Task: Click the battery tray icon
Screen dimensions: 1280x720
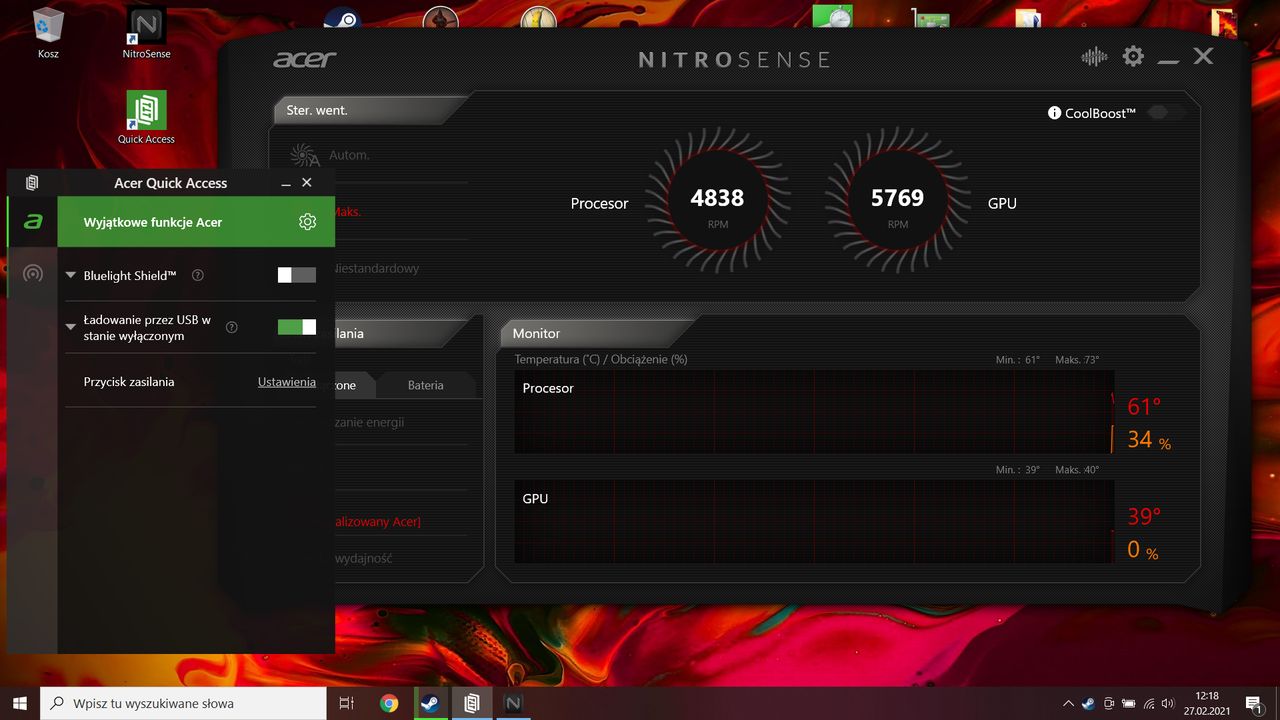Action: 1129,703
